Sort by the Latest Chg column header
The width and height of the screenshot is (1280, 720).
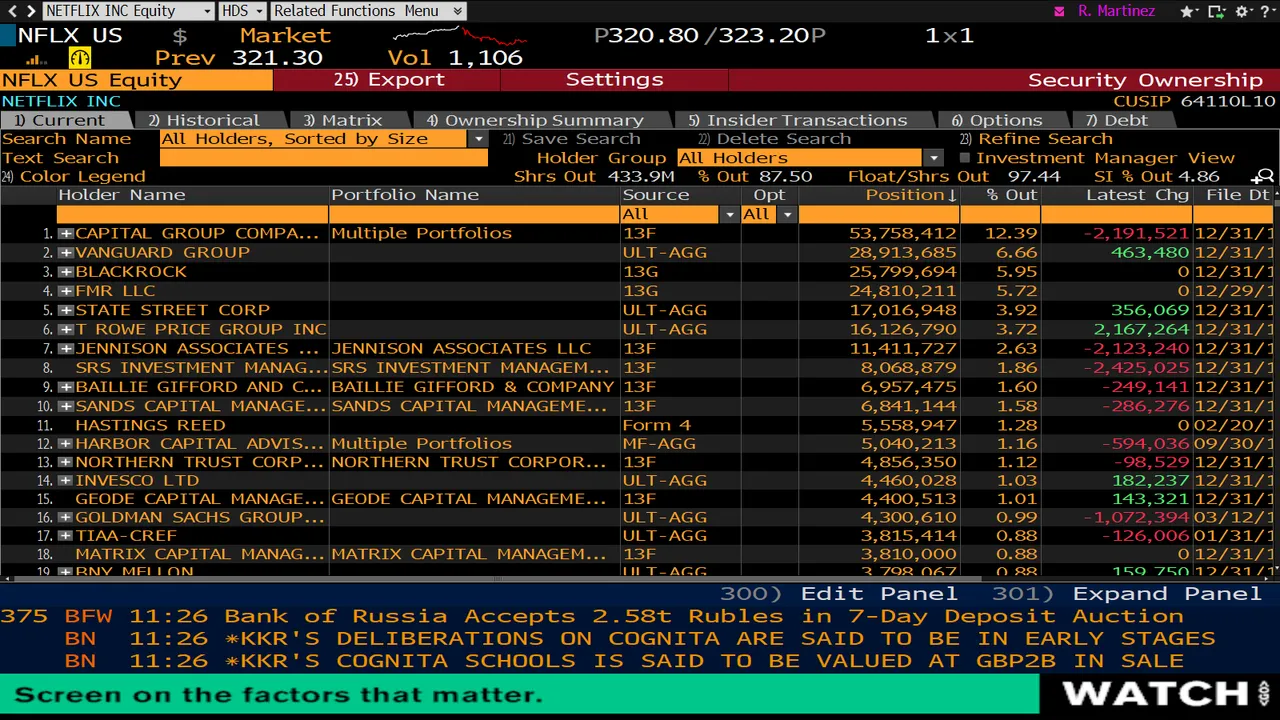(x=1137, y=196)
